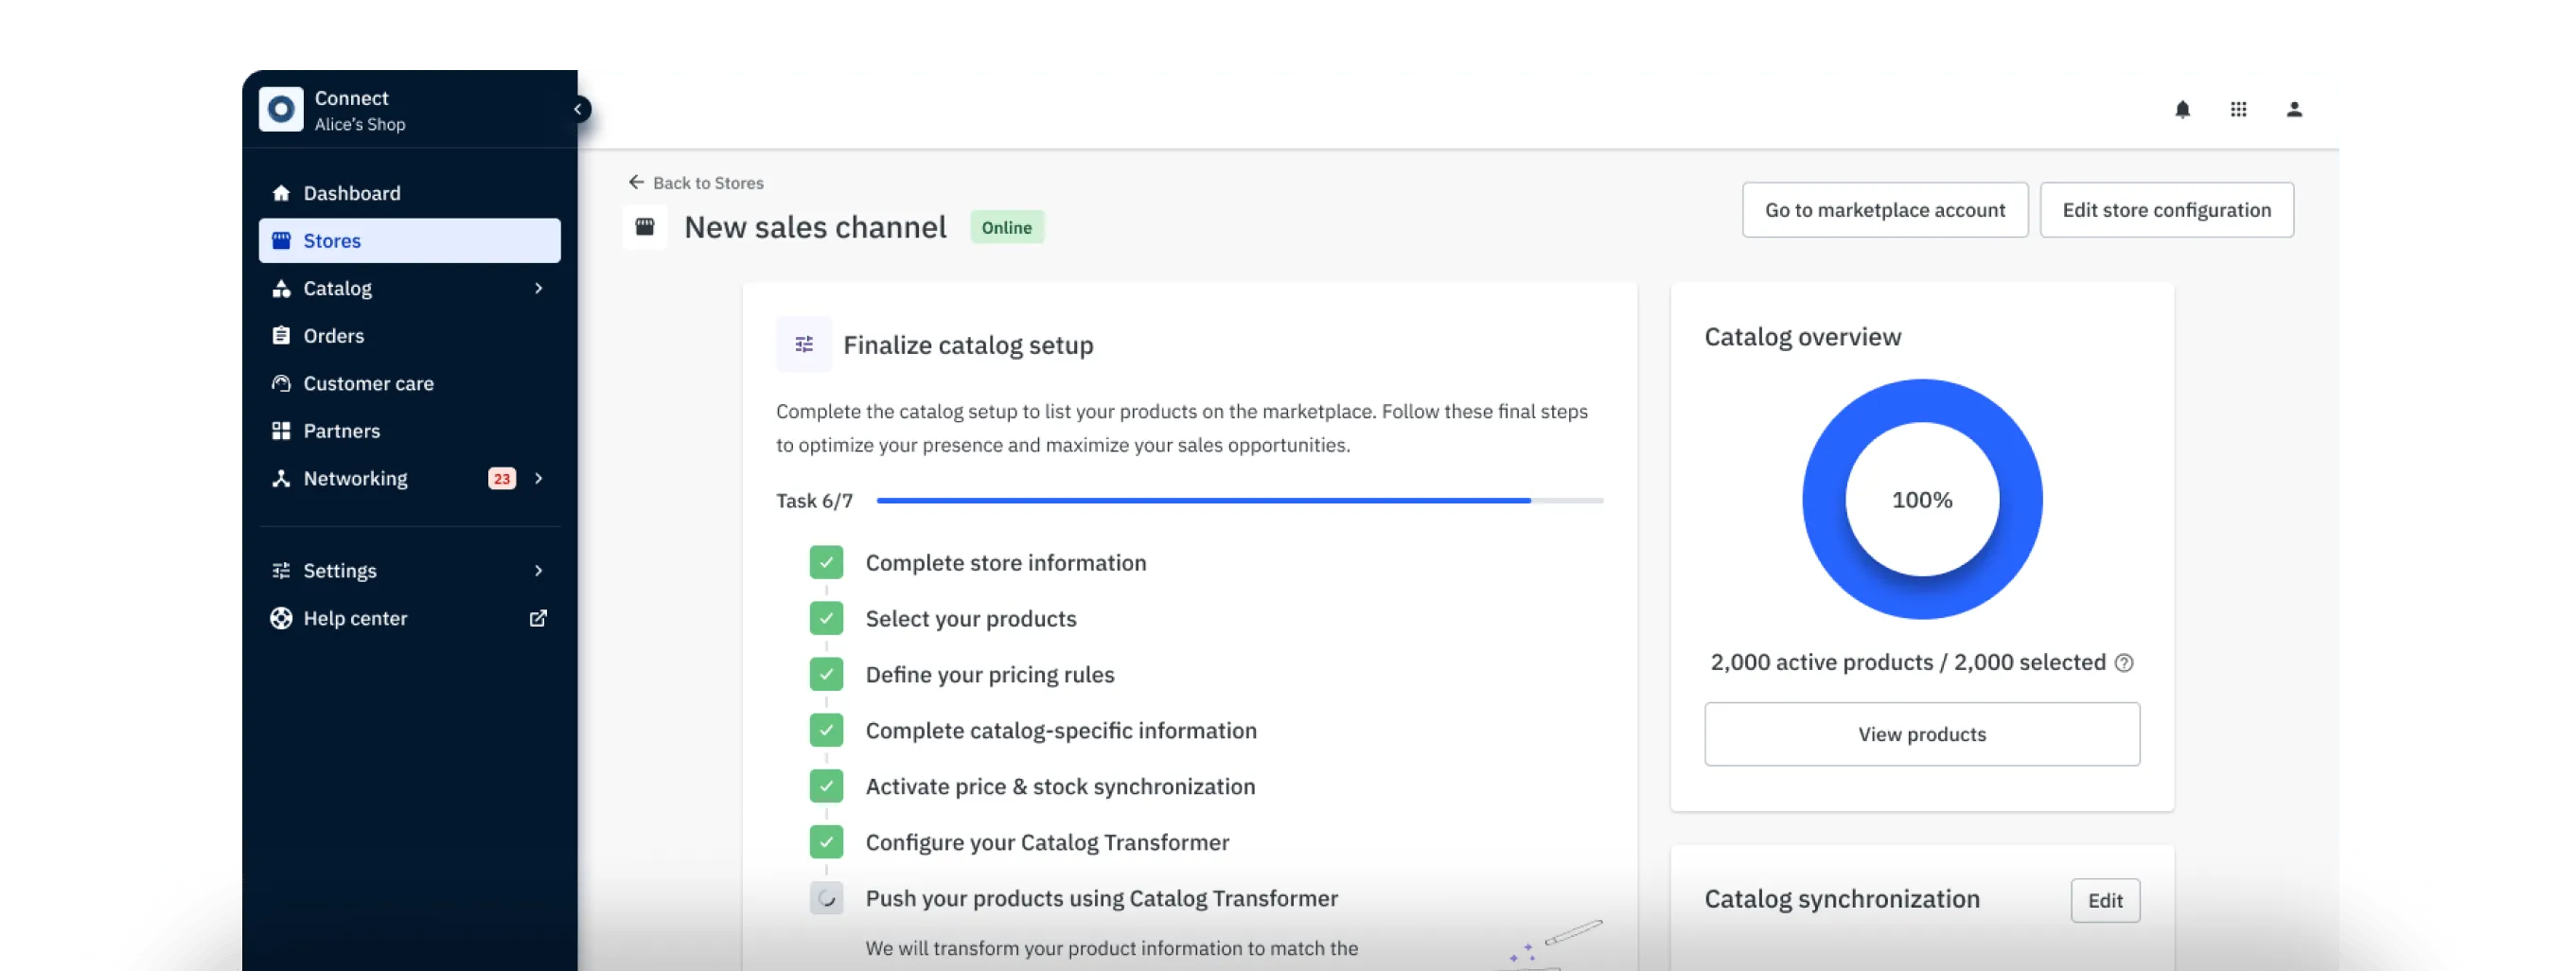This screenshot has width=2576, height=971.
Task: Click the Help center lifebuoy icon
Action: (281, 619)
